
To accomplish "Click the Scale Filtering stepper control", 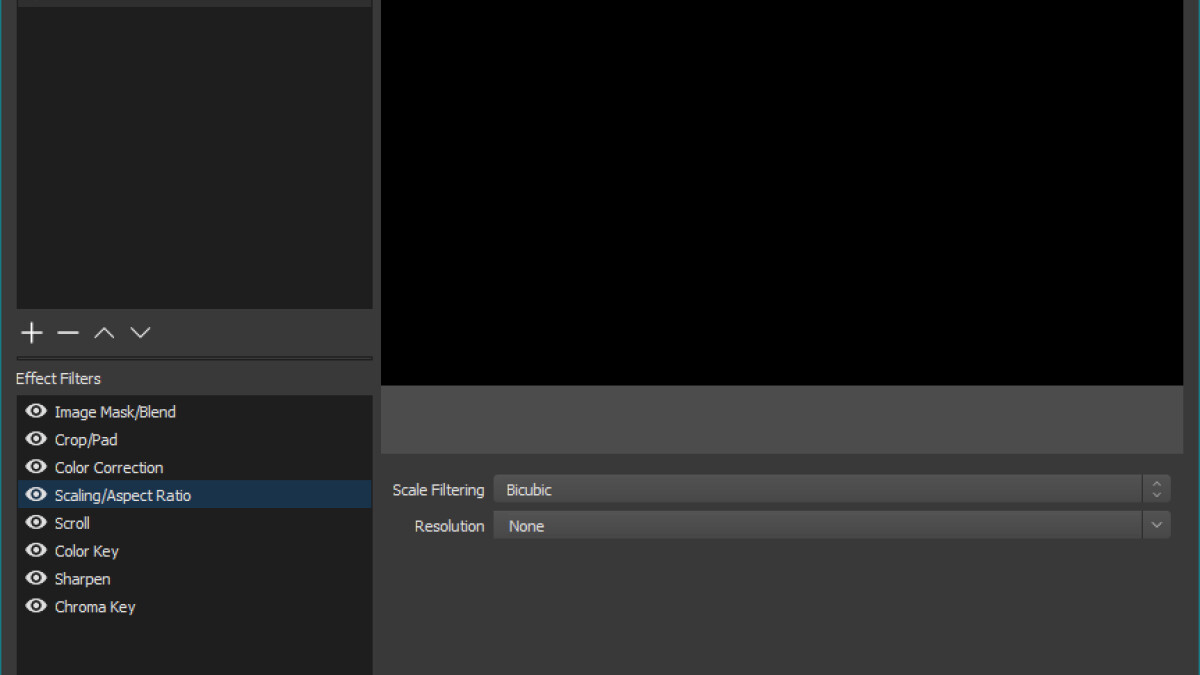I will point(1157,489).
